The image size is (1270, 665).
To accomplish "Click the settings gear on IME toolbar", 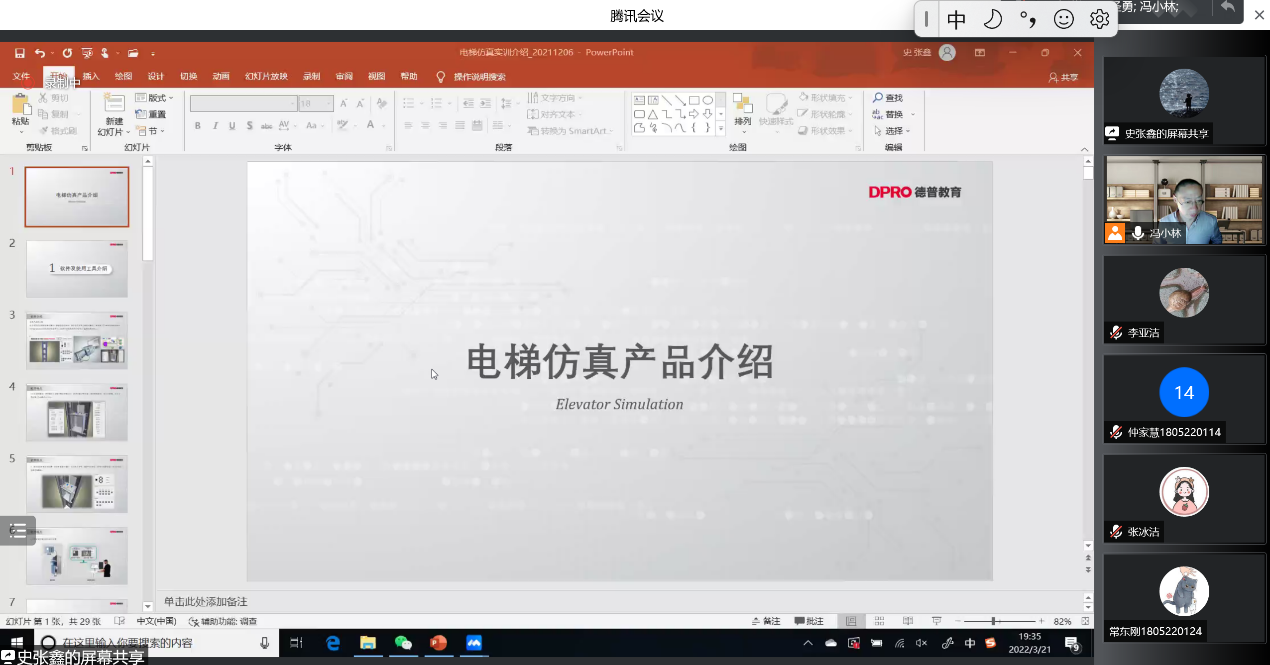I will tap(1099, 19).
